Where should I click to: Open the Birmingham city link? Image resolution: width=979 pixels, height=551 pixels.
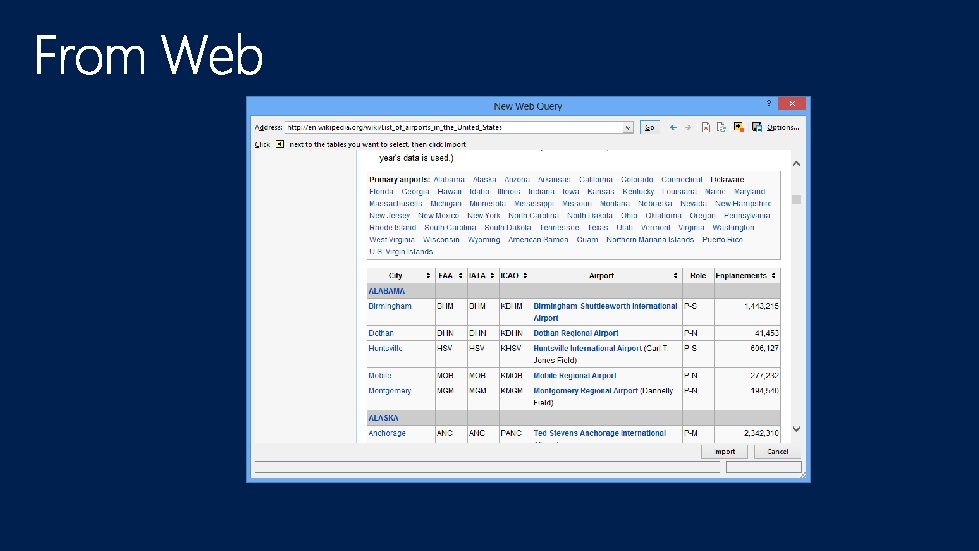[x=390, y=306]
